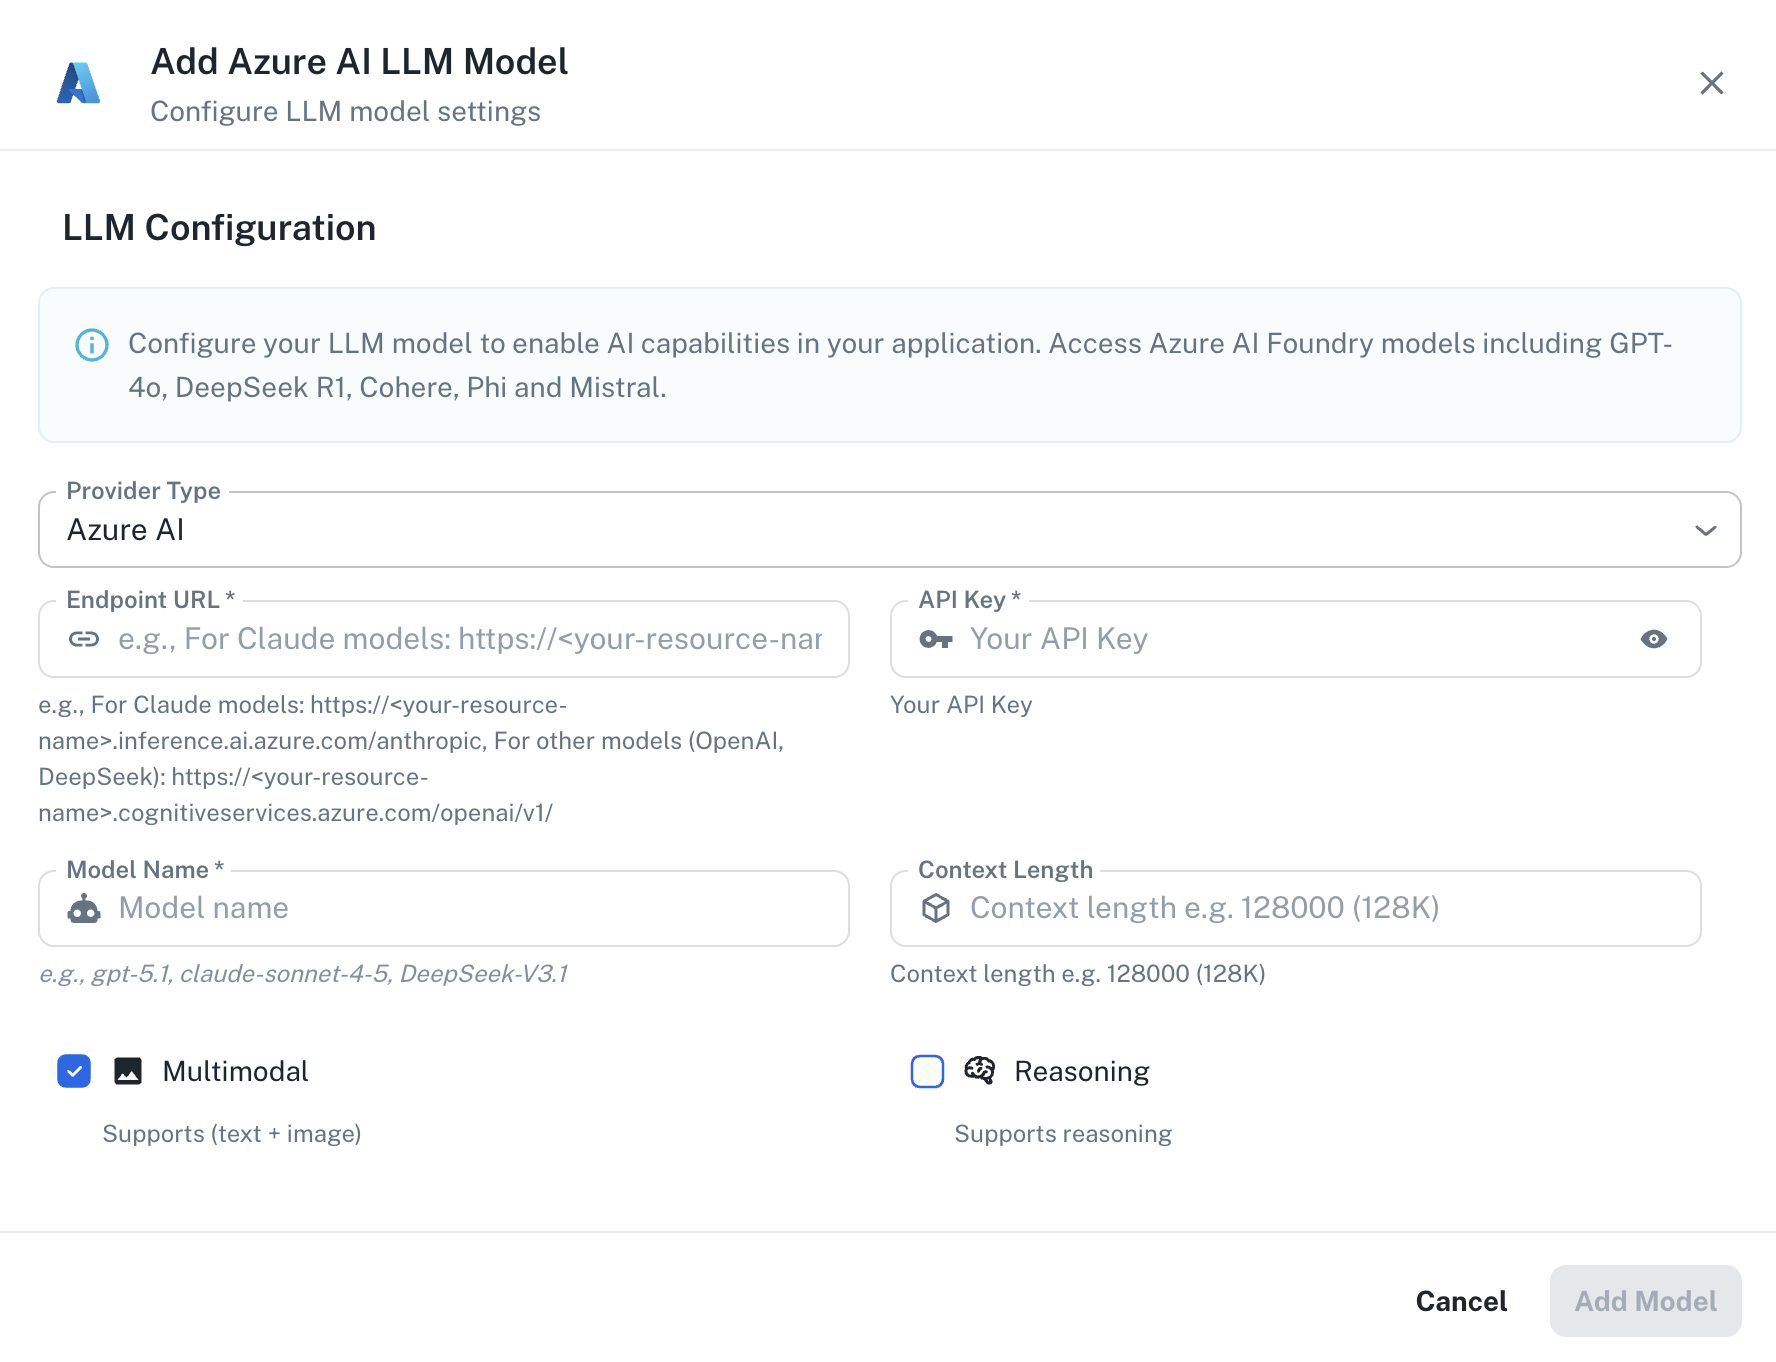The image size is (1776, 1362).
Task: Click the Add Model button
Action: 1645,1301
